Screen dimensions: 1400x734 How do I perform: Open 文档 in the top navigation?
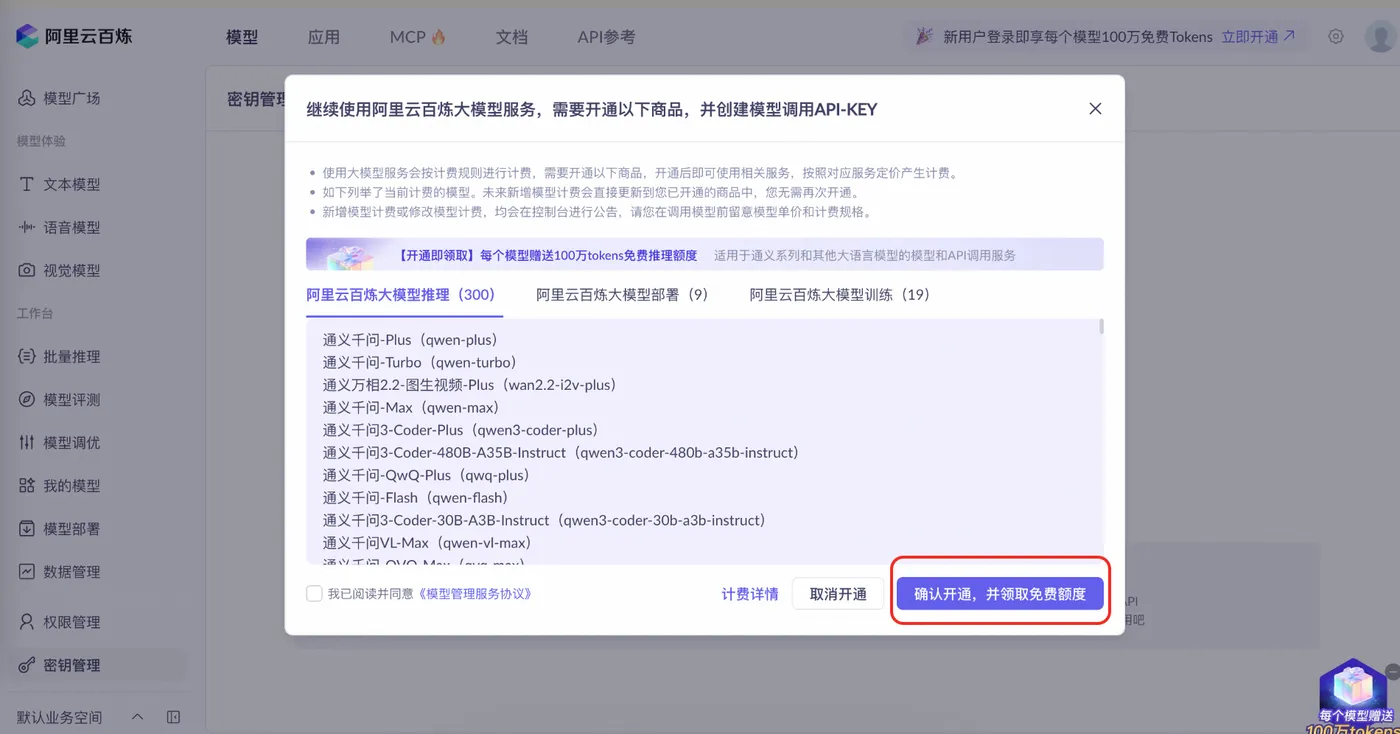512,37
